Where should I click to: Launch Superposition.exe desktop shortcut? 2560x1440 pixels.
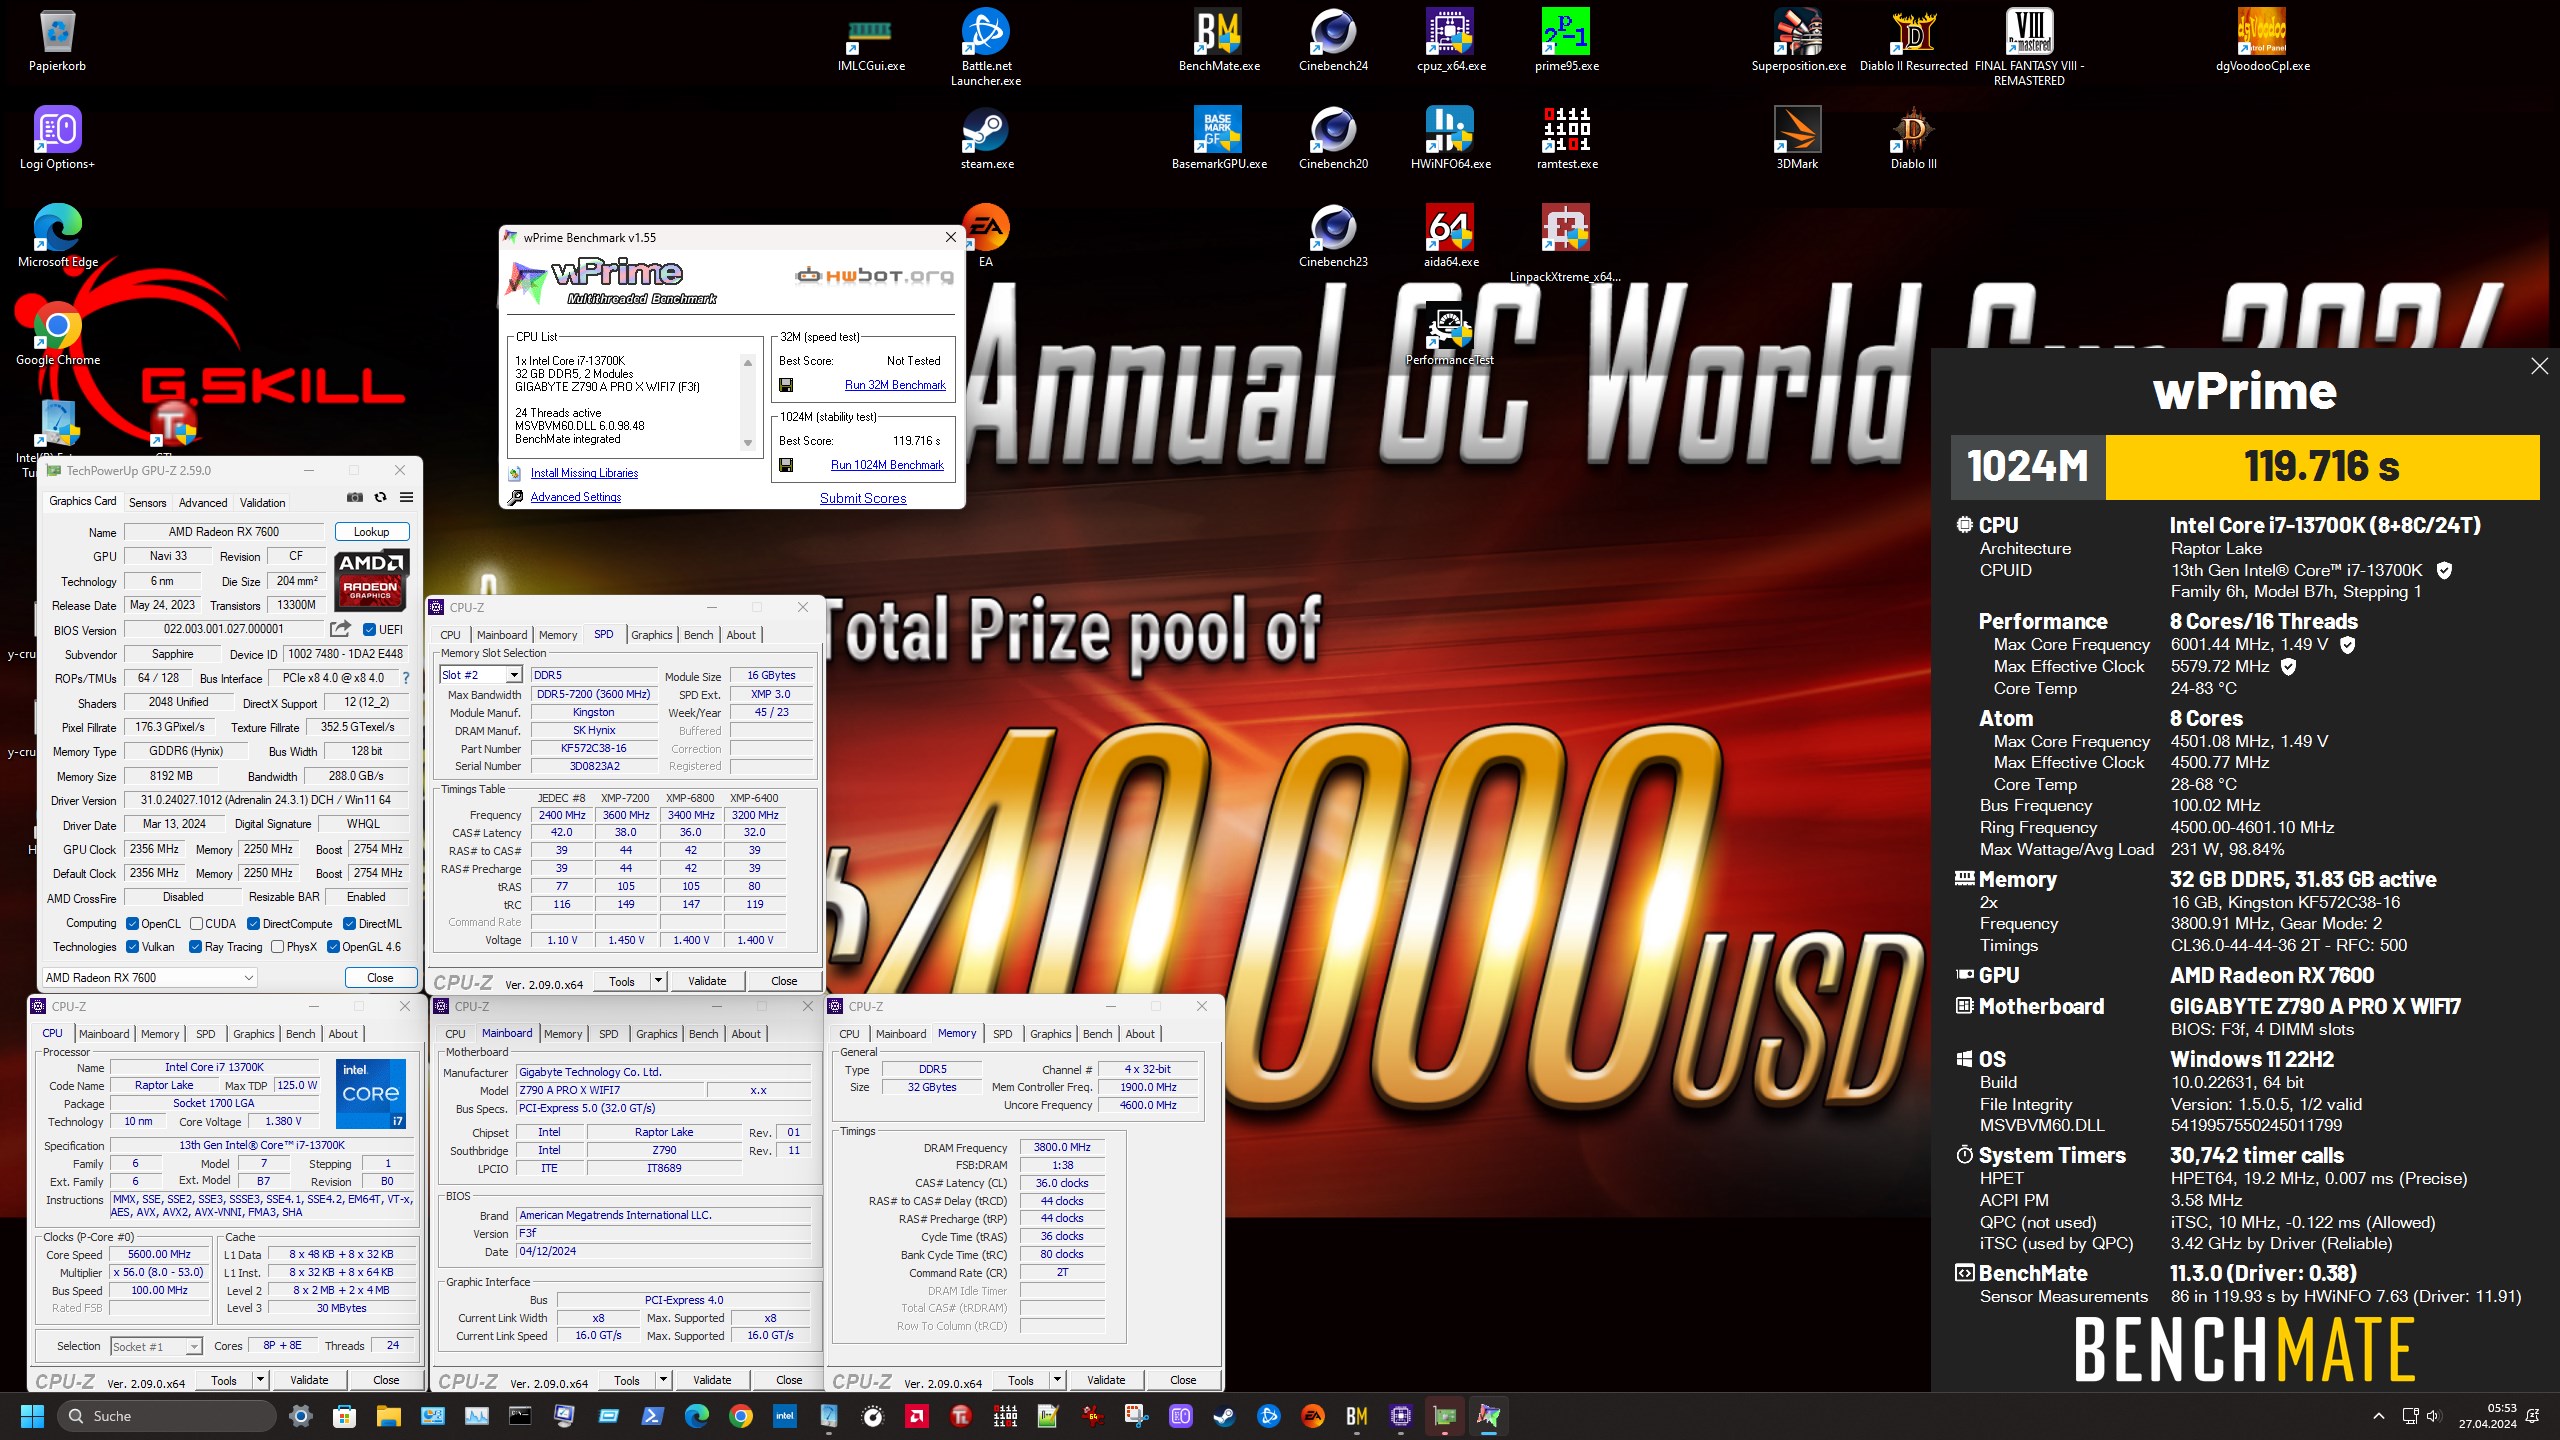(1798, 41)
